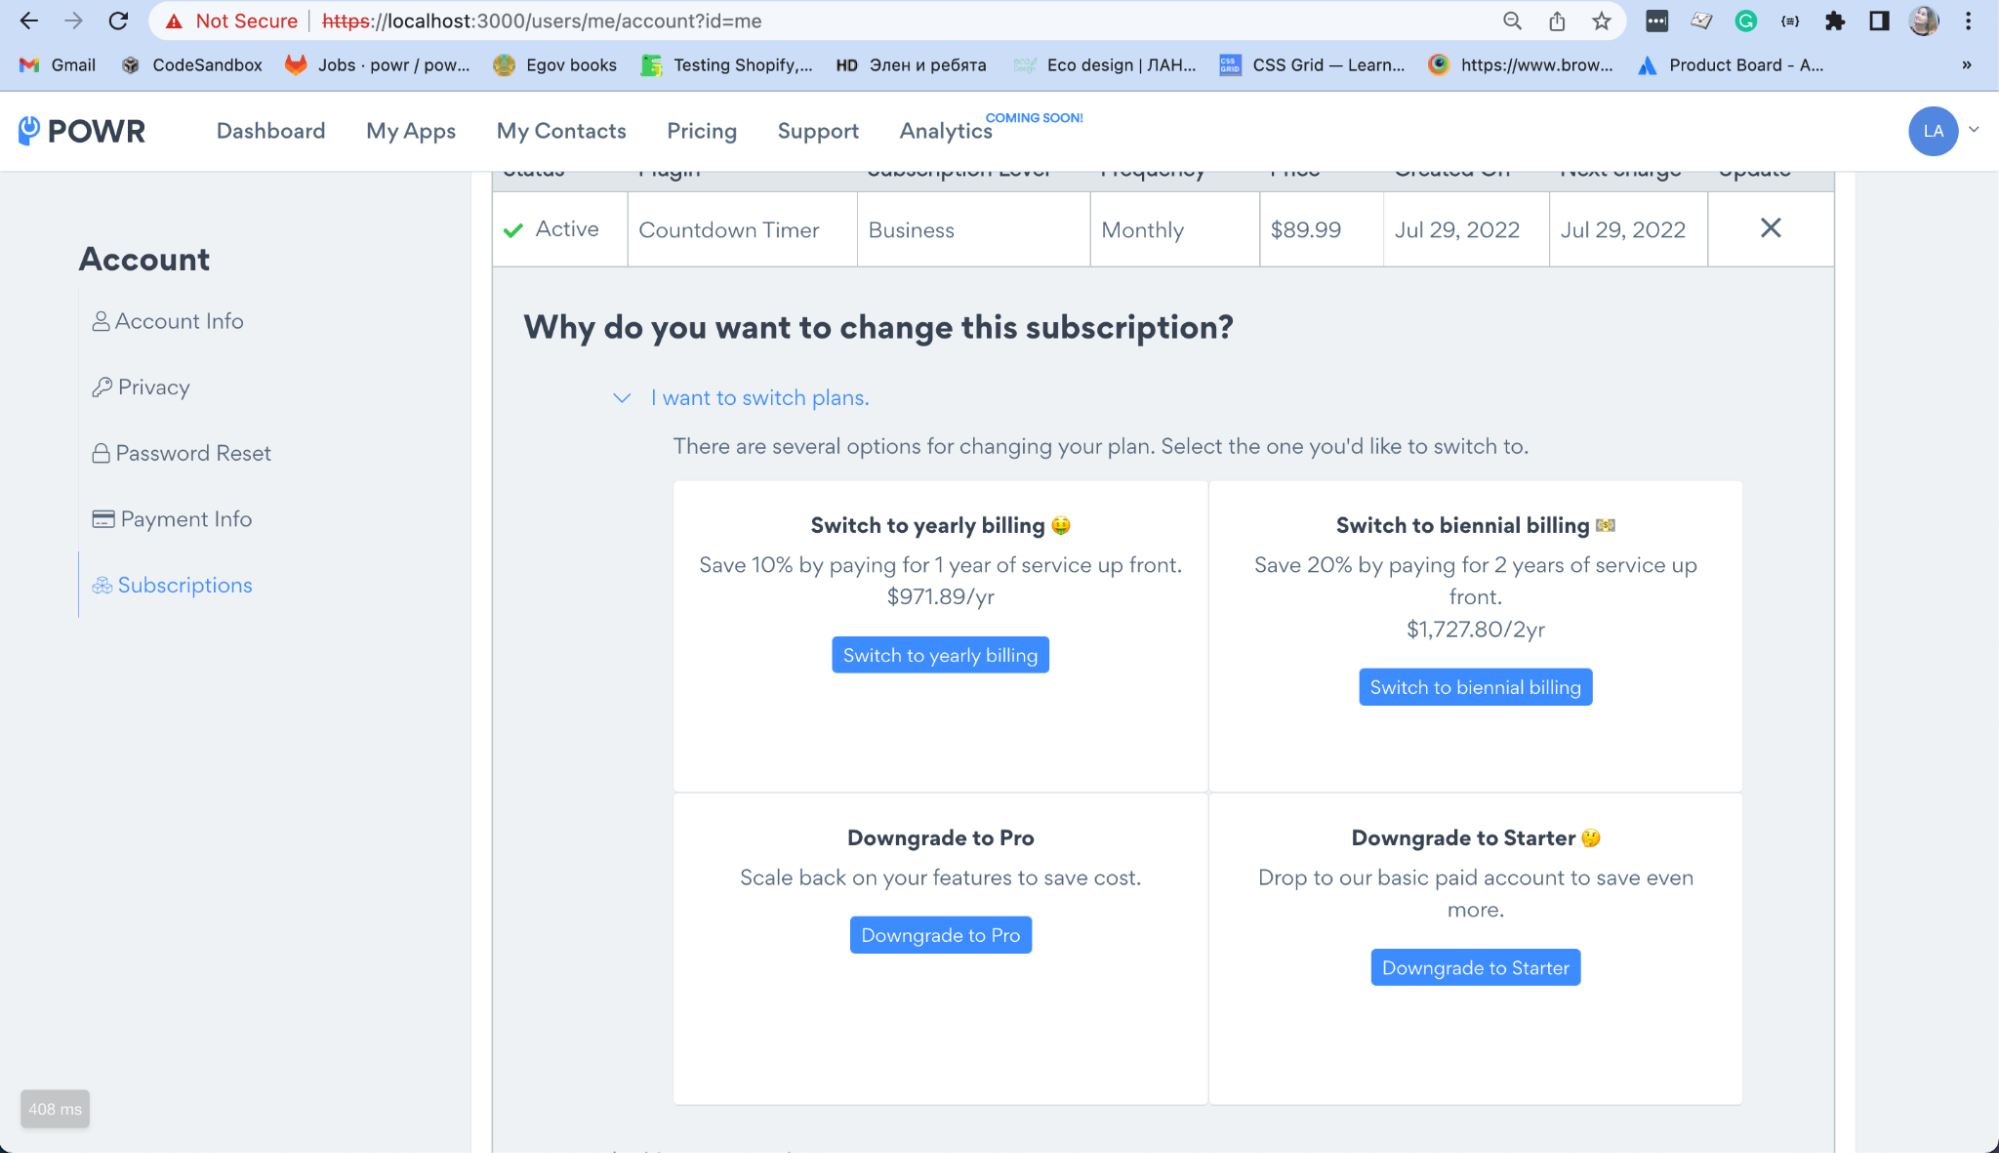1999x1153 pixels.
Task: Click the Switch to biennial billing button
Action: tap(1475, 687)
